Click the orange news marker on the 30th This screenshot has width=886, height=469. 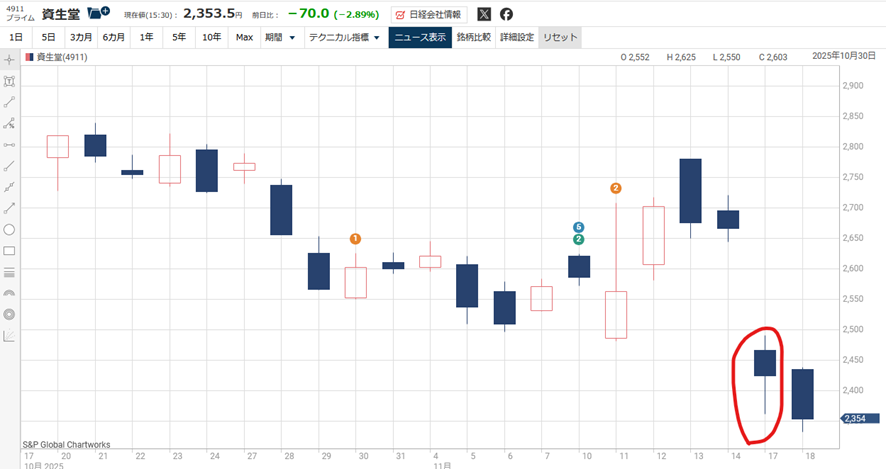click(355, 239)
